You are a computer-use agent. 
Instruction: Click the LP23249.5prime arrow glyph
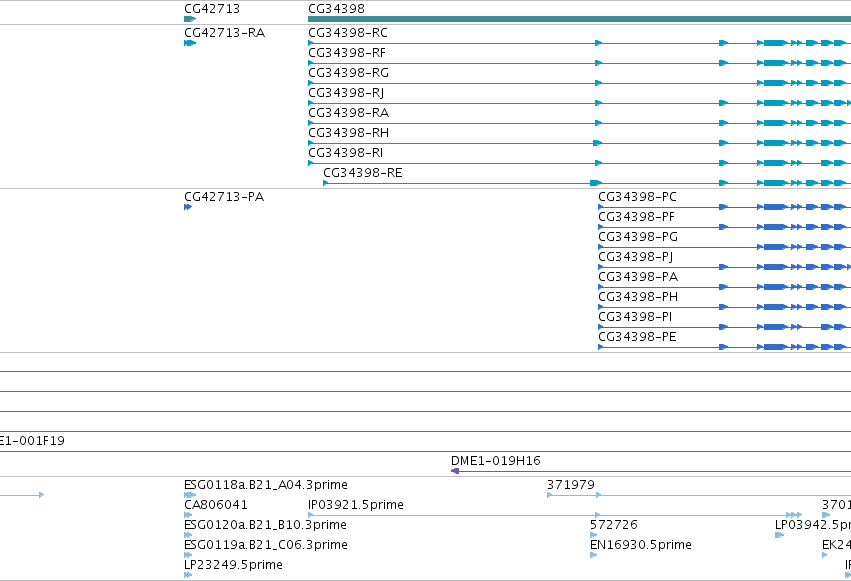(x=188, y=575)
